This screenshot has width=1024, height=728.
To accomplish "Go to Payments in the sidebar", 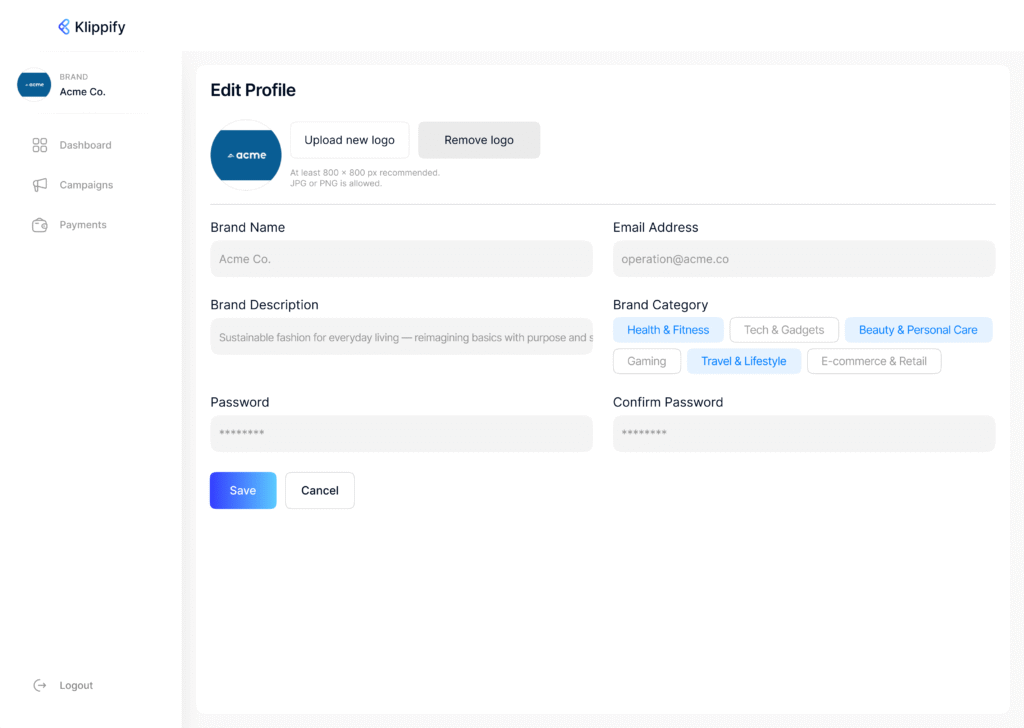I will coord(83,225).
